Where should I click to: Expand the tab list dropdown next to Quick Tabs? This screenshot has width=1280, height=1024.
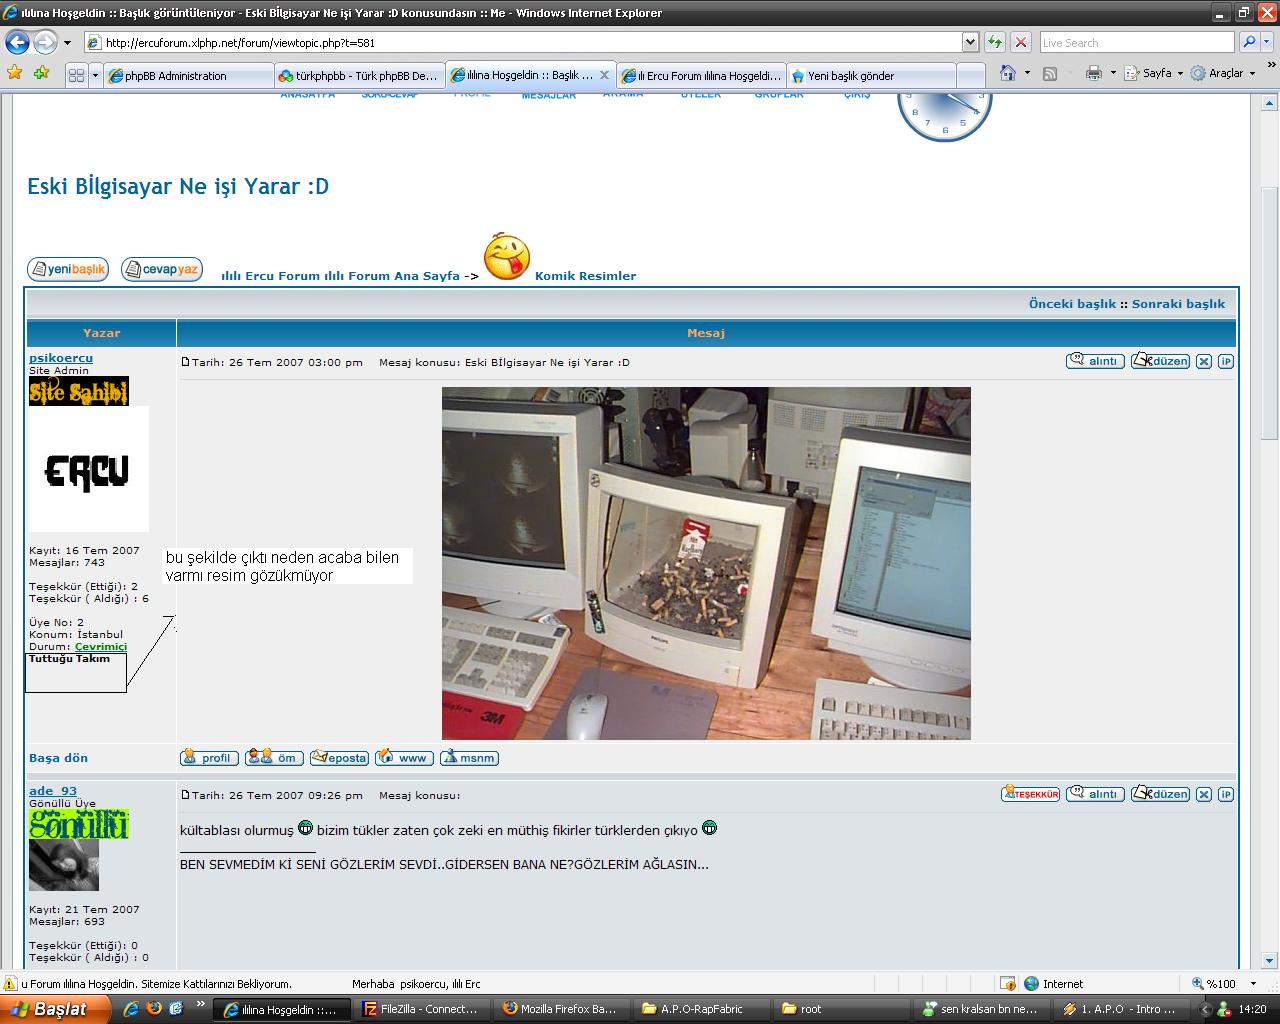tap(95, 75)
